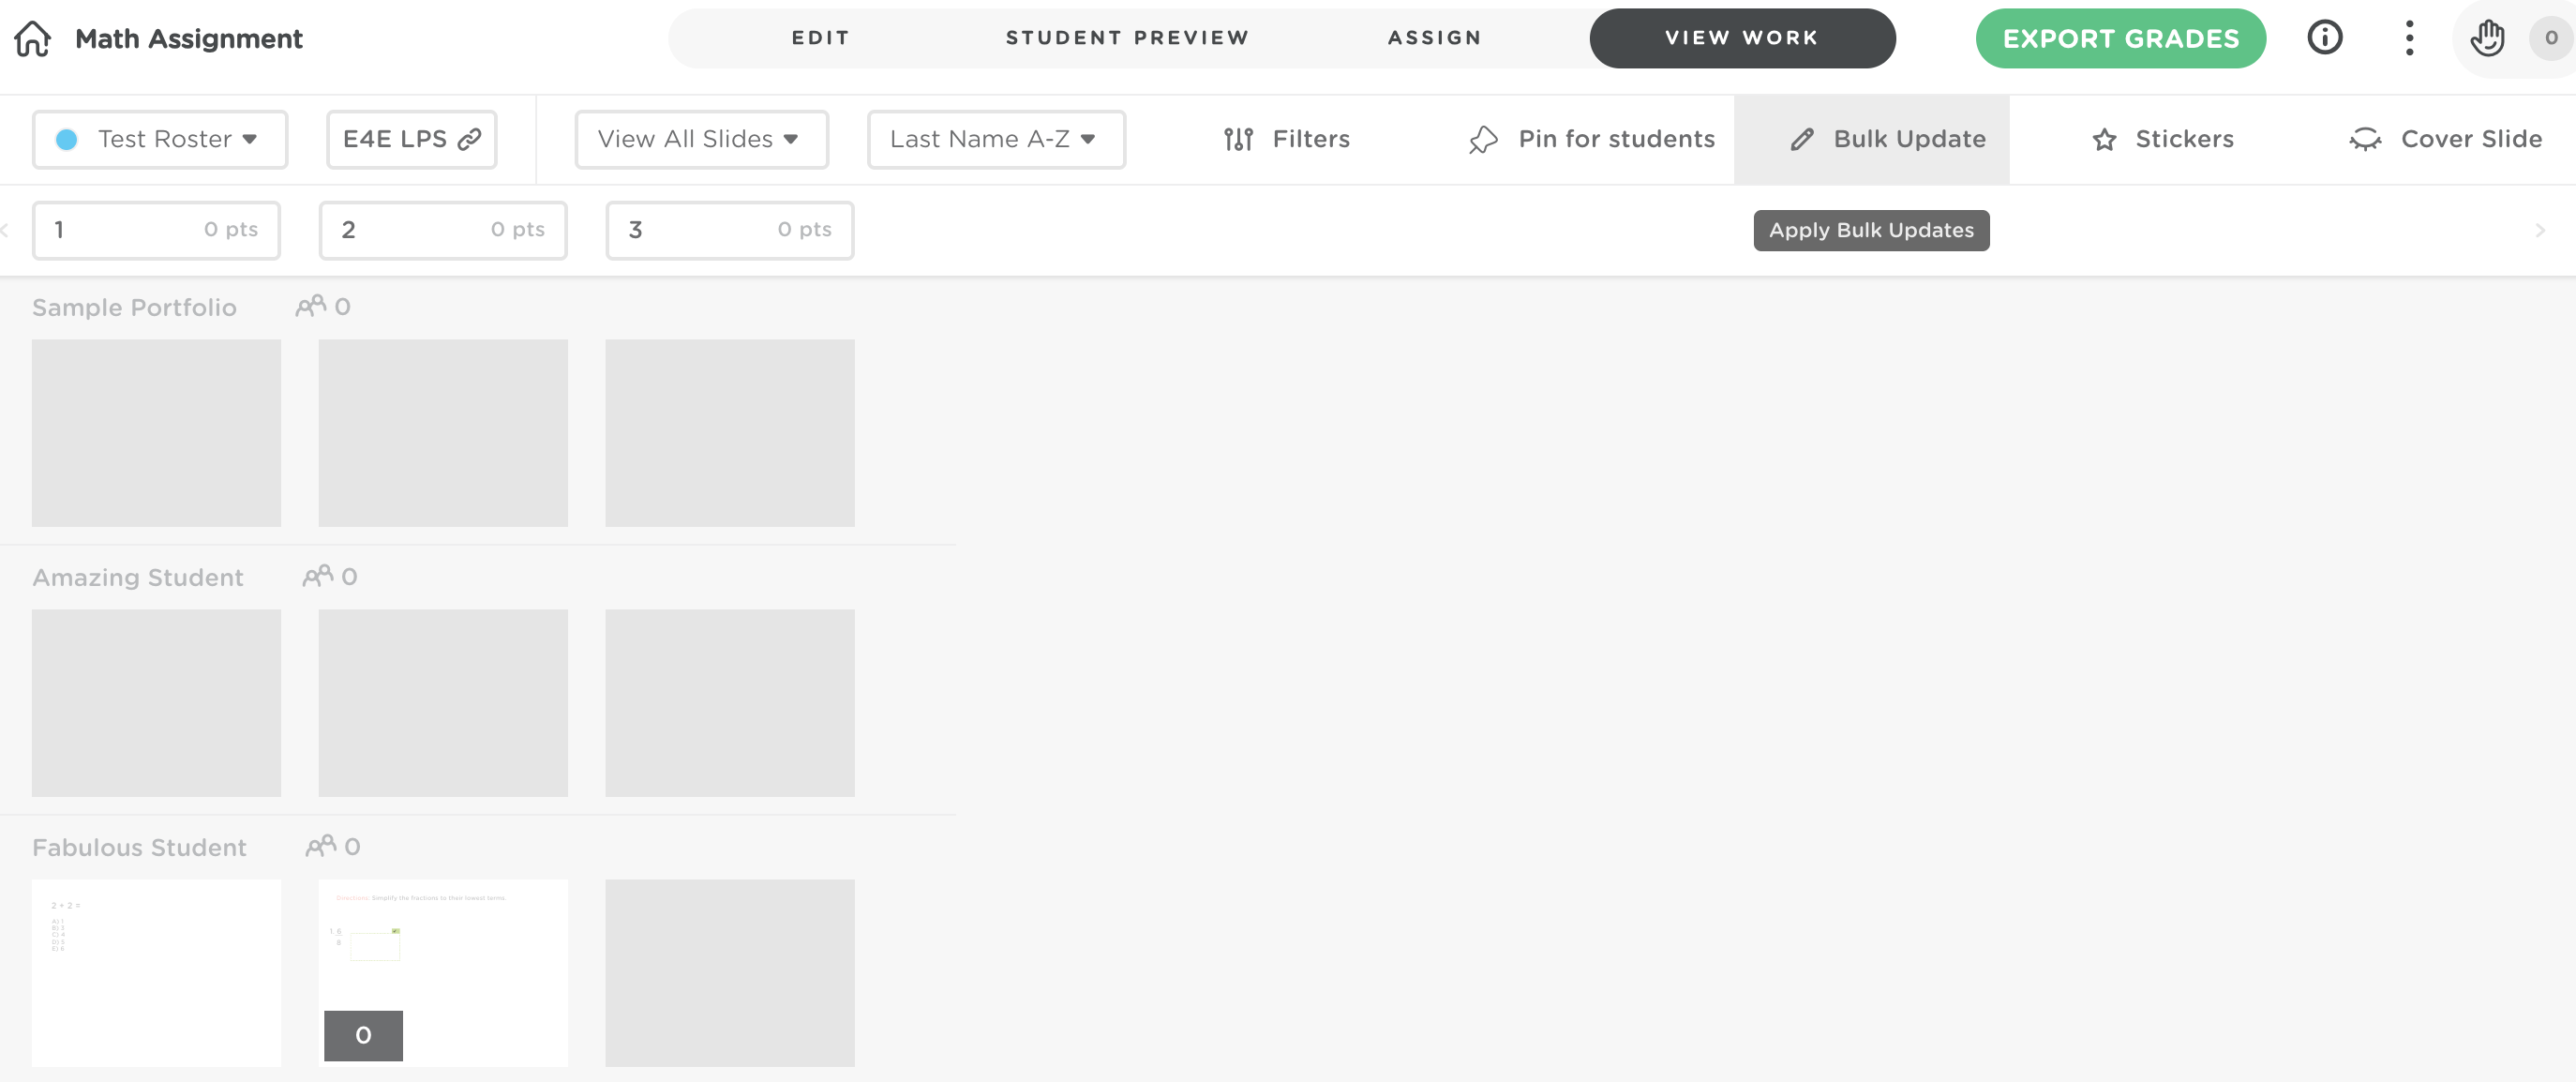Click the home icon

click(33, 38)
